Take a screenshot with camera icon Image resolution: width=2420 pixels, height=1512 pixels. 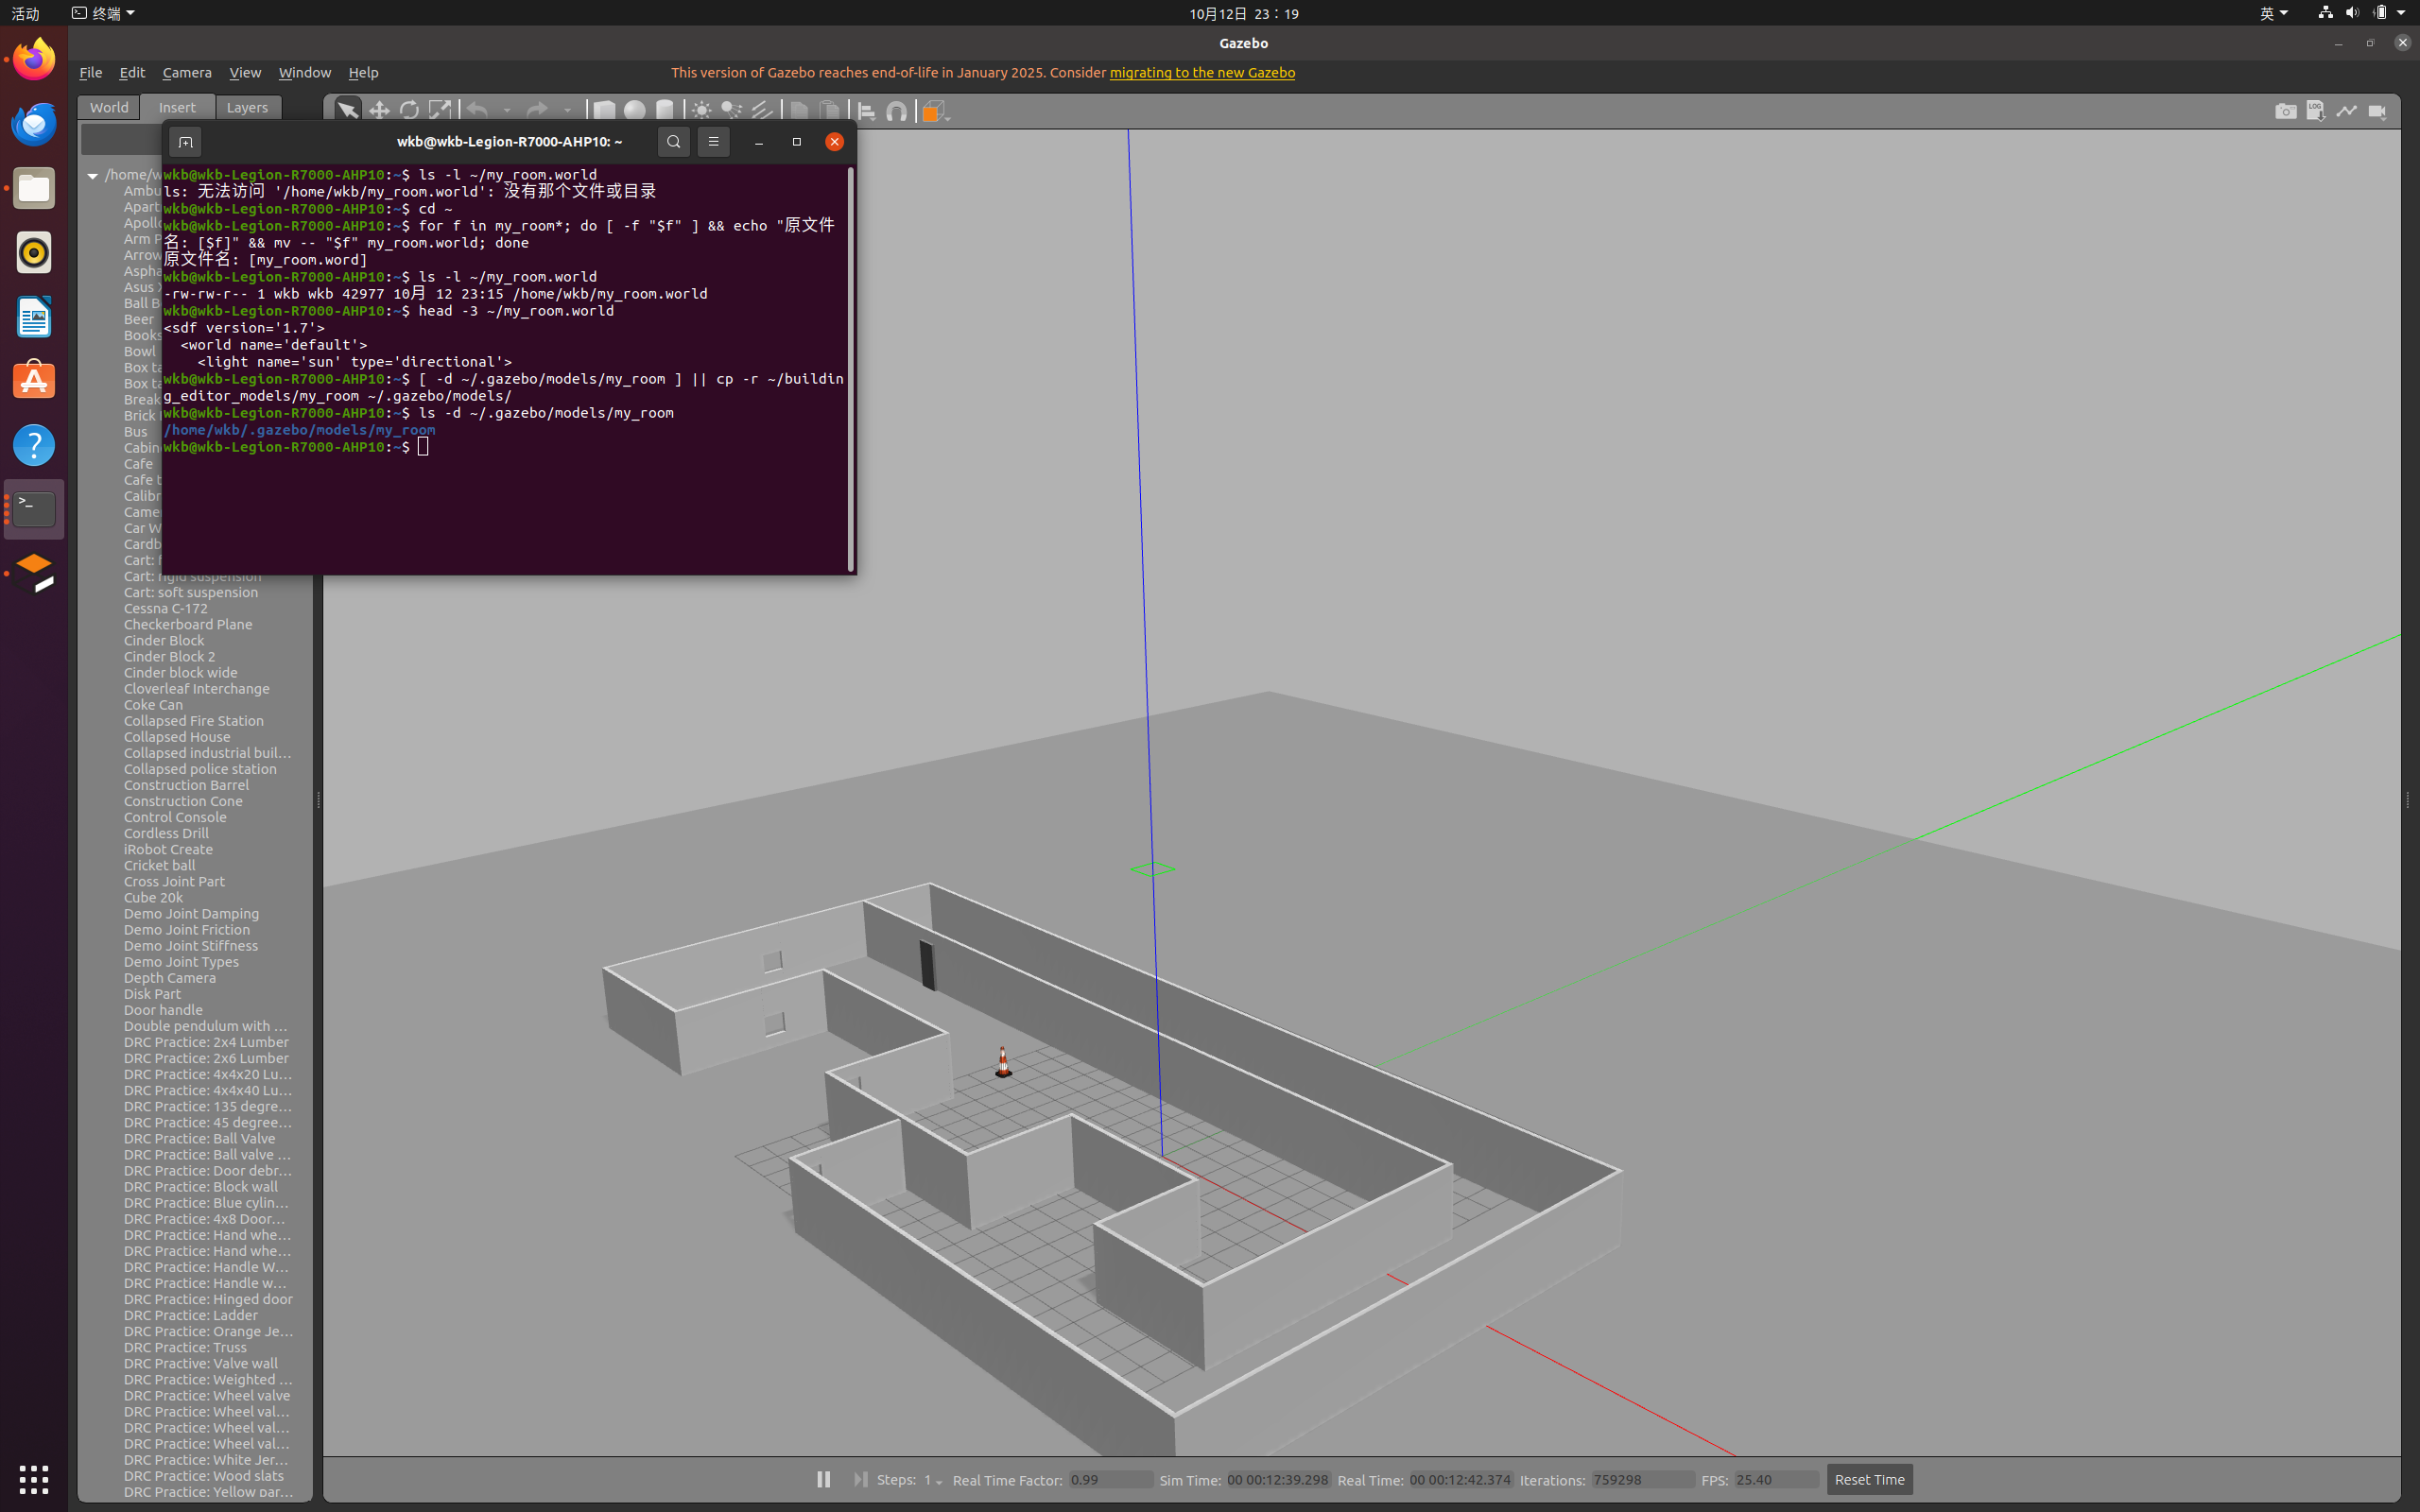[x=2285, y=111]
